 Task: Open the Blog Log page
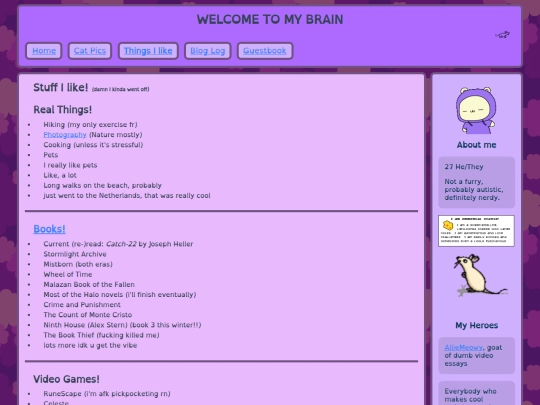pos(208,51)
